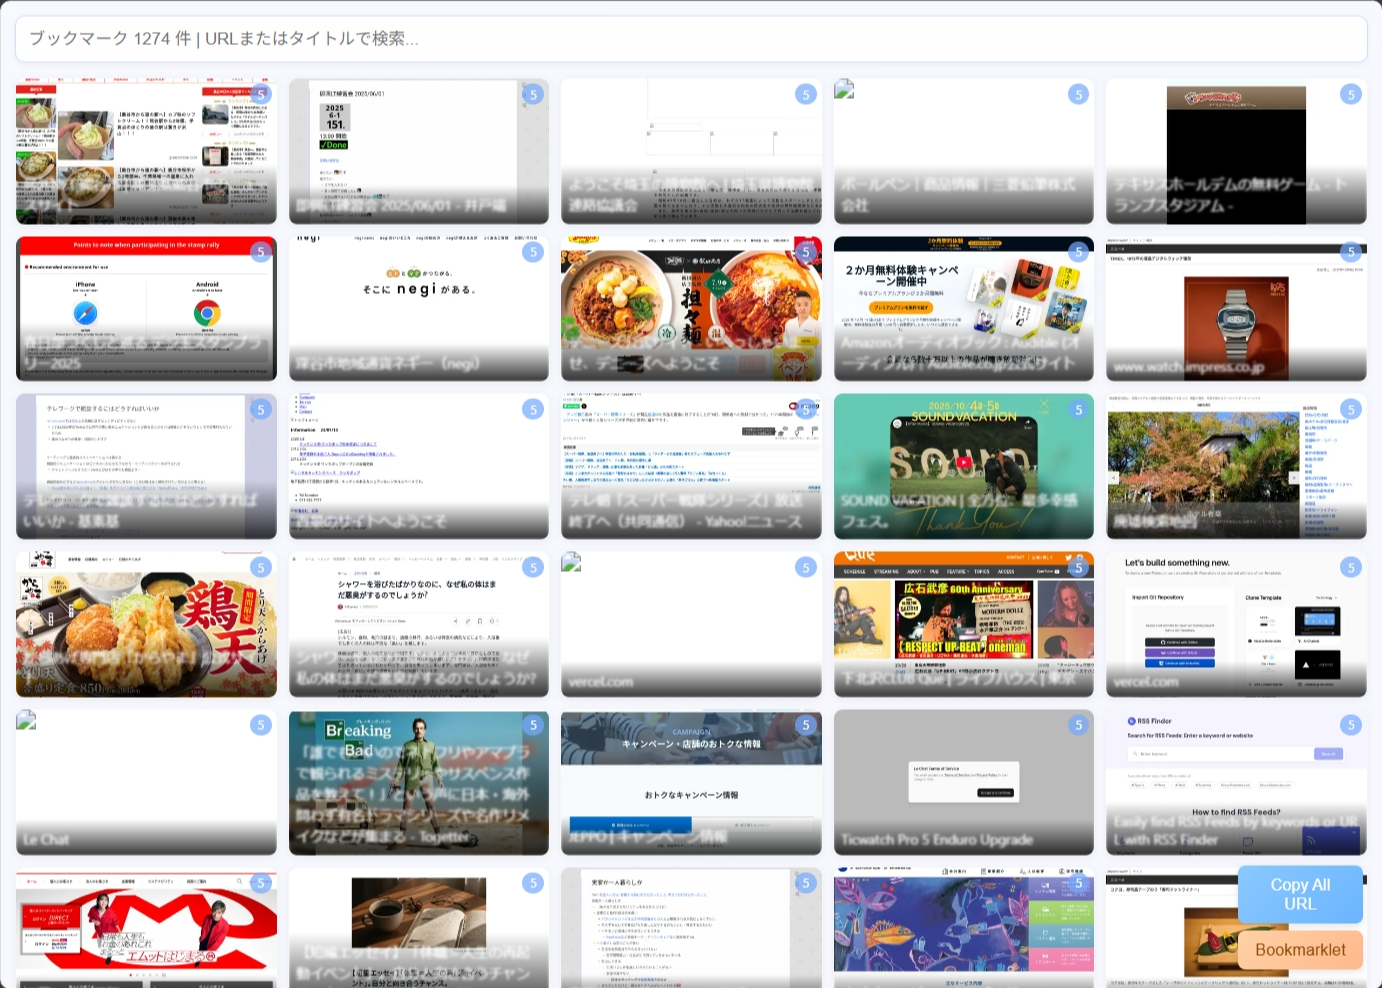Click the 5 badge on the キャンペーン情報 card
This screenshot has height=988, width=1382.
(x=806, y=725)
